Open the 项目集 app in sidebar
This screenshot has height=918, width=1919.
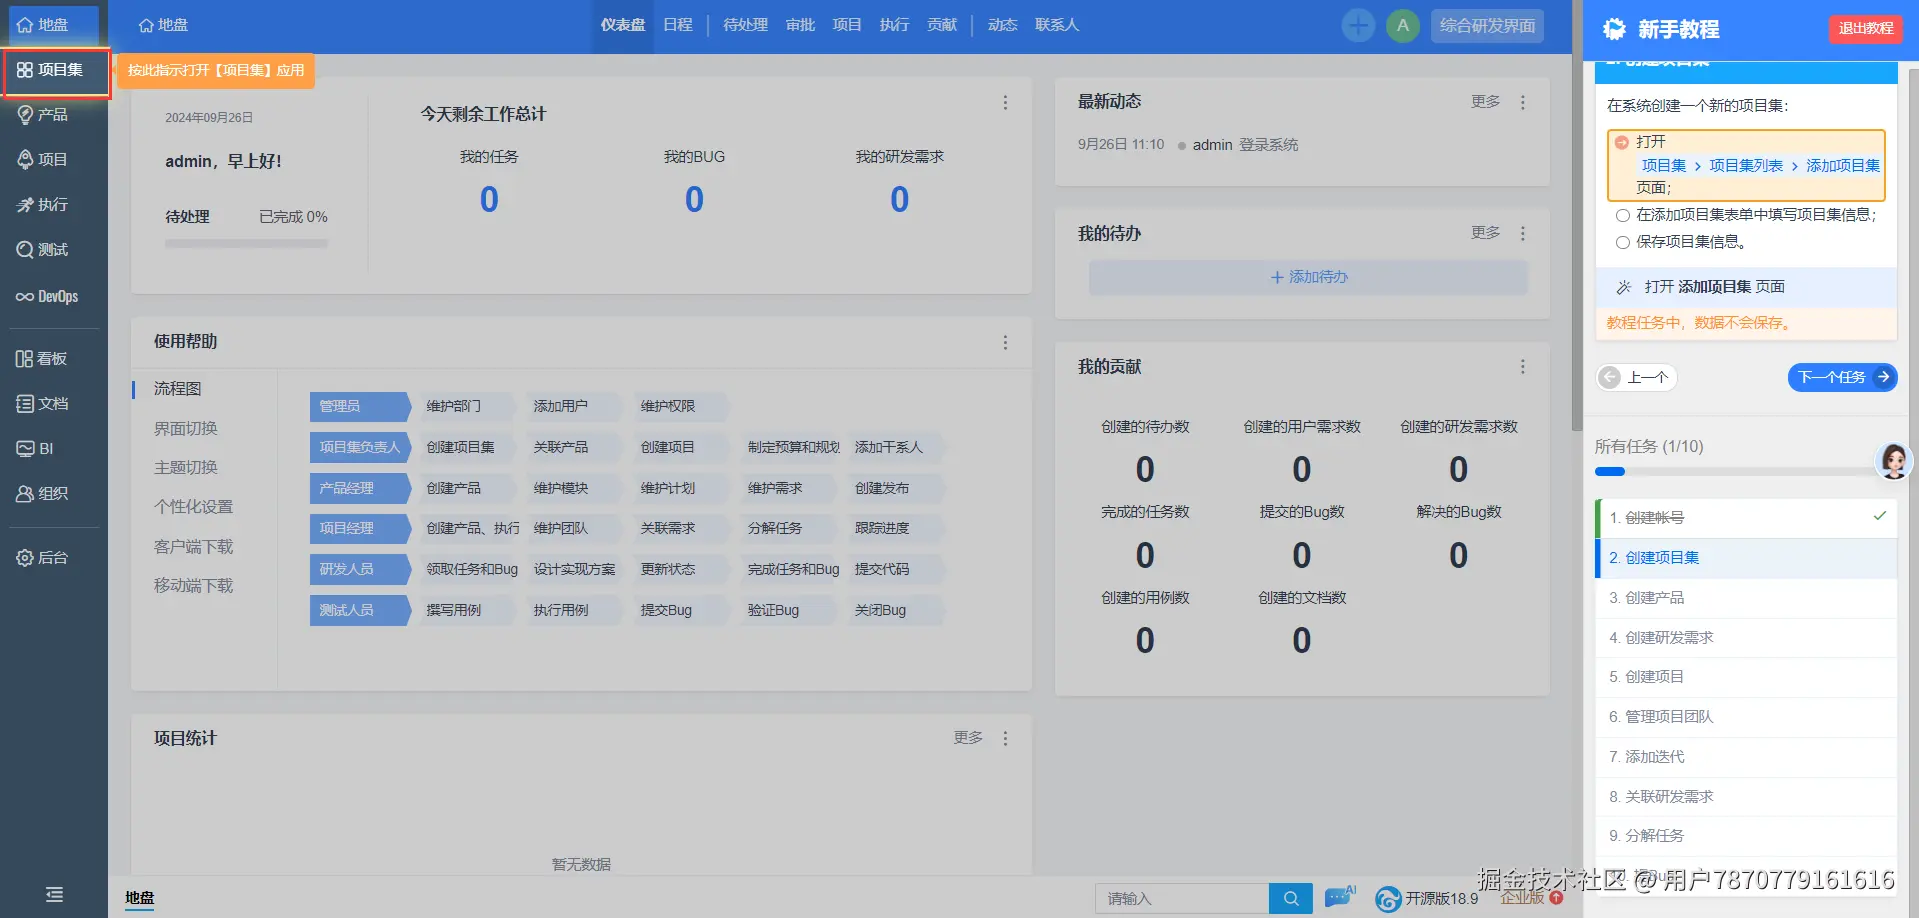(x=56, y=71)
